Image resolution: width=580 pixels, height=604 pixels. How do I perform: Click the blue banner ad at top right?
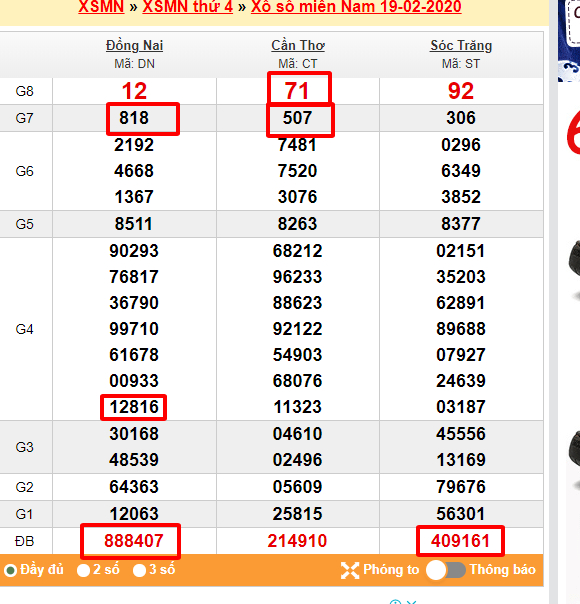pos(569,40)
